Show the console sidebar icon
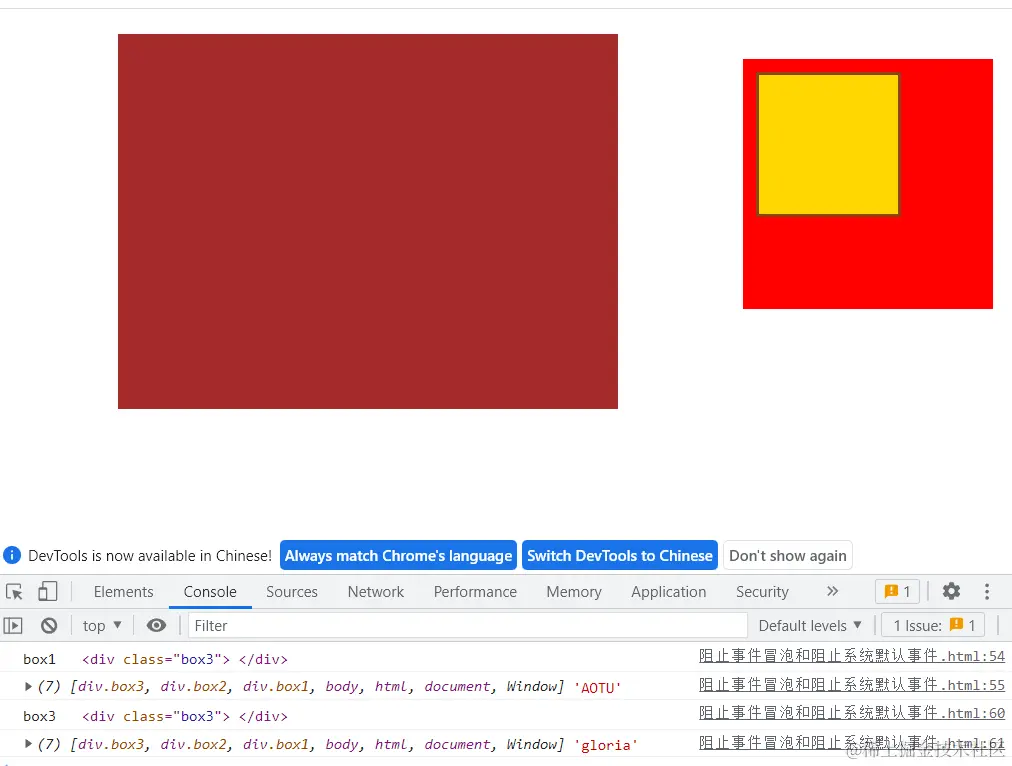The height and width of the screenshot is (766, 1012). tap(13, 625)
